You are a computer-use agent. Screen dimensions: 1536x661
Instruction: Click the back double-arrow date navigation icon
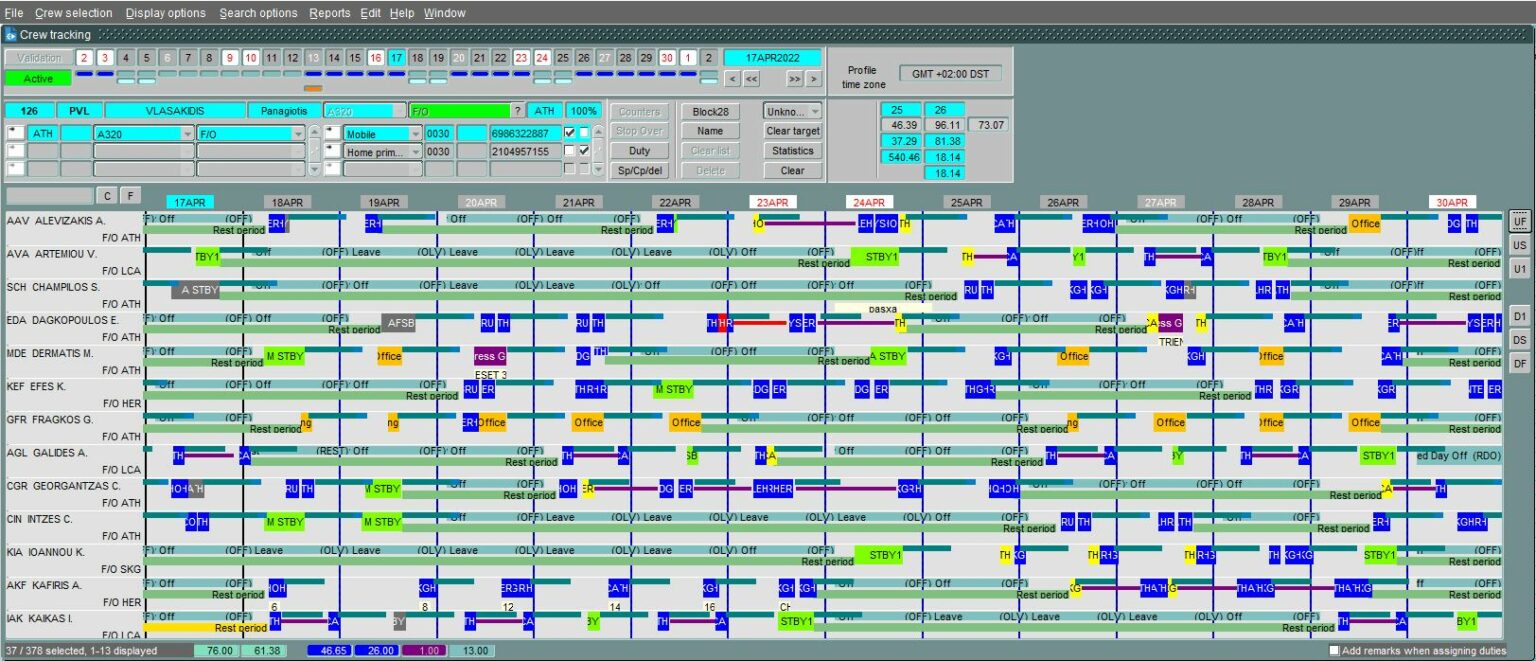tap(751, 79)
